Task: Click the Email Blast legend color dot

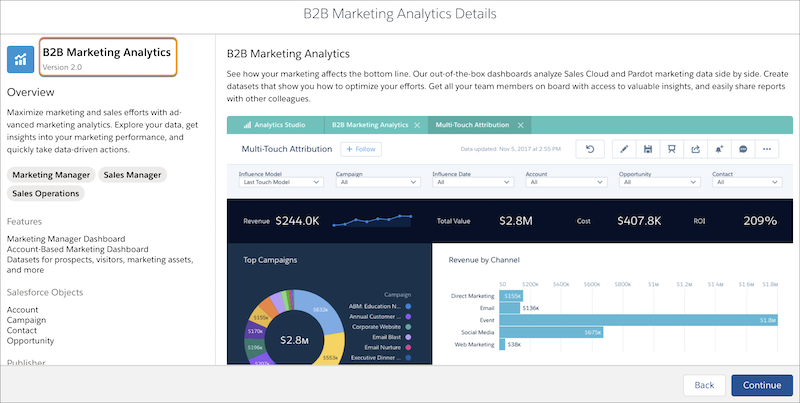Action: (x=408, y=337)
